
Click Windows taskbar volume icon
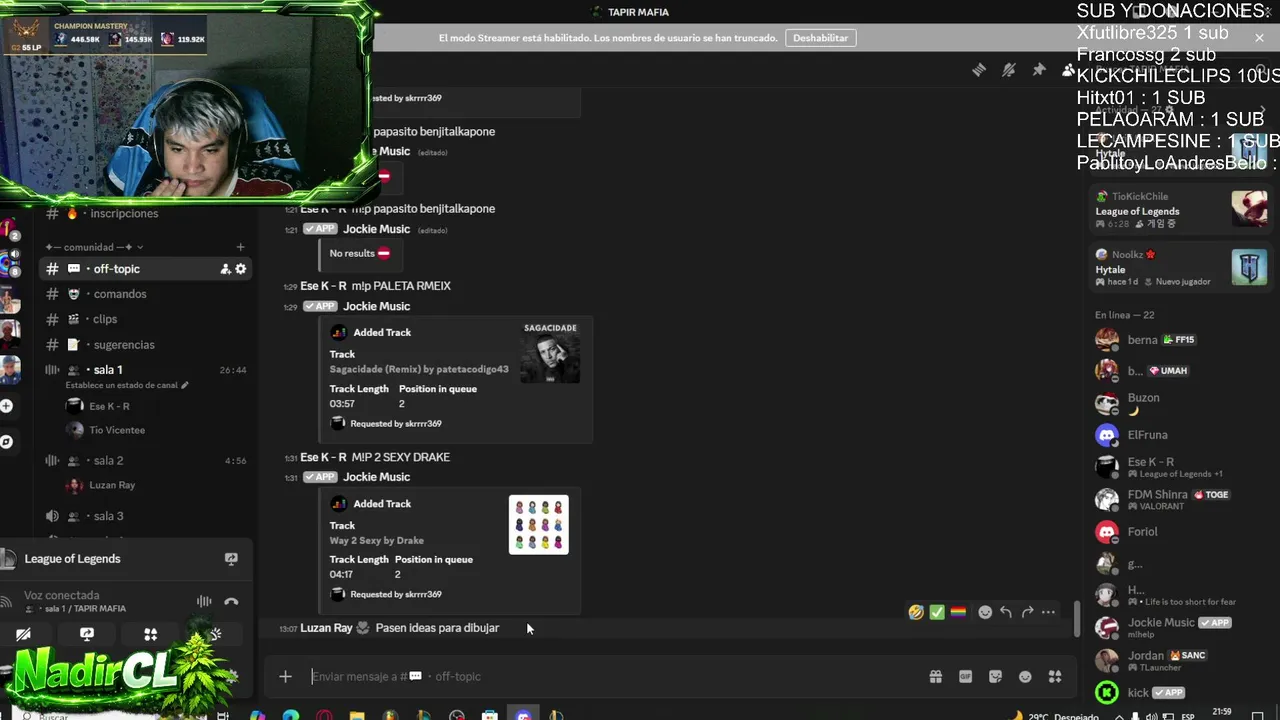tap(1150, 716)
